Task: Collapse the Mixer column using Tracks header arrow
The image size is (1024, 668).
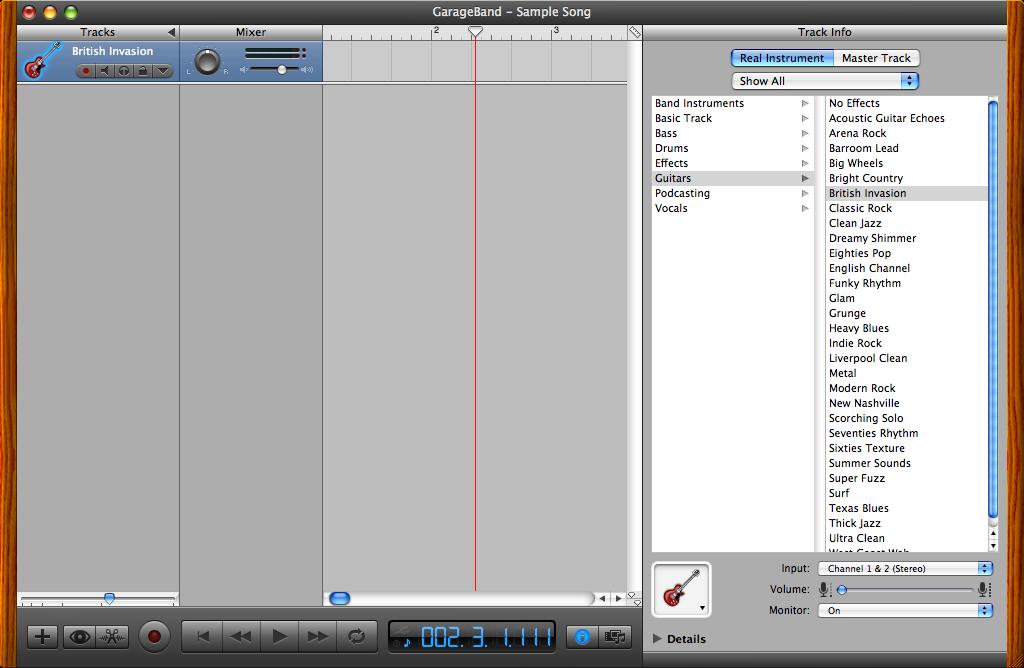Action: pyautogui.click(x=171, y=32)
